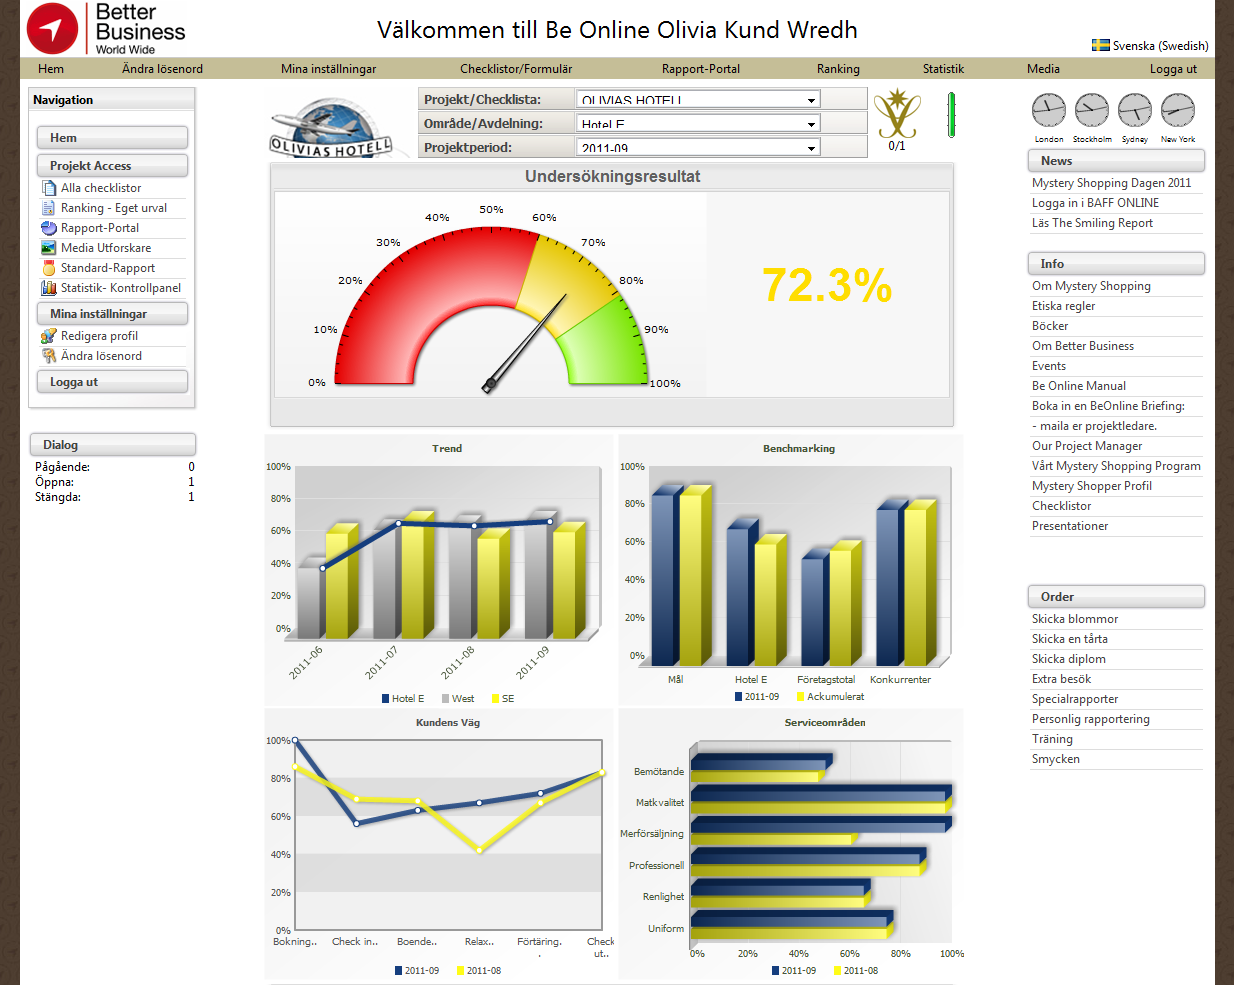This screenshot has height=985, width=1234.
Task: Open the Our Project Manager link
Action: point(1087,446)
